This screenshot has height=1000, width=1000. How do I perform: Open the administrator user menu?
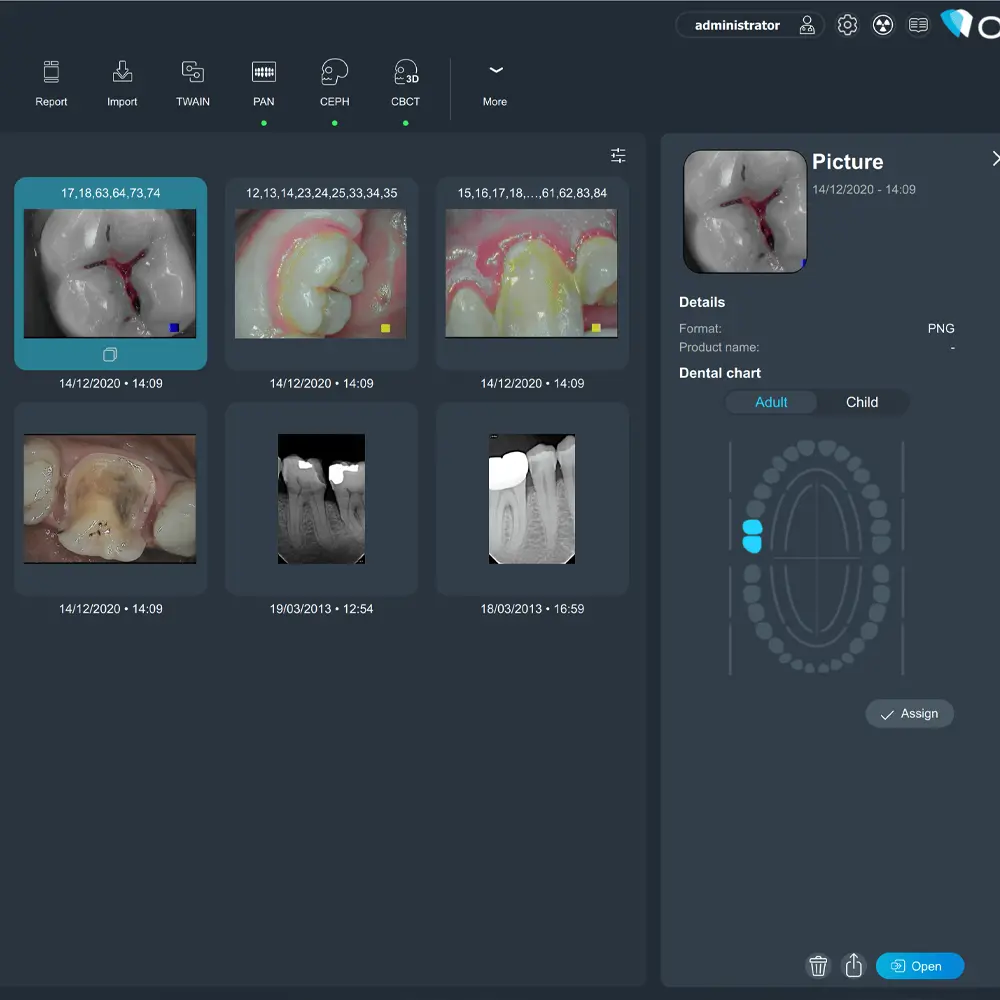[x=750, y=26]
